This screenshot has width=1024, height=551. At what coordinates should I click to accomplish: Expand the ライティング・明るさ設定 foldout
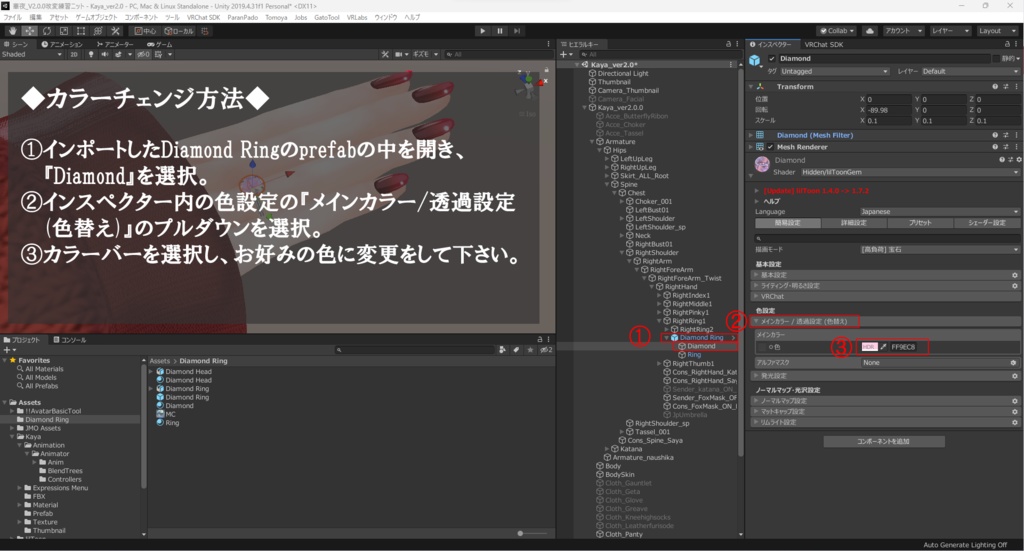coord(885,286)
